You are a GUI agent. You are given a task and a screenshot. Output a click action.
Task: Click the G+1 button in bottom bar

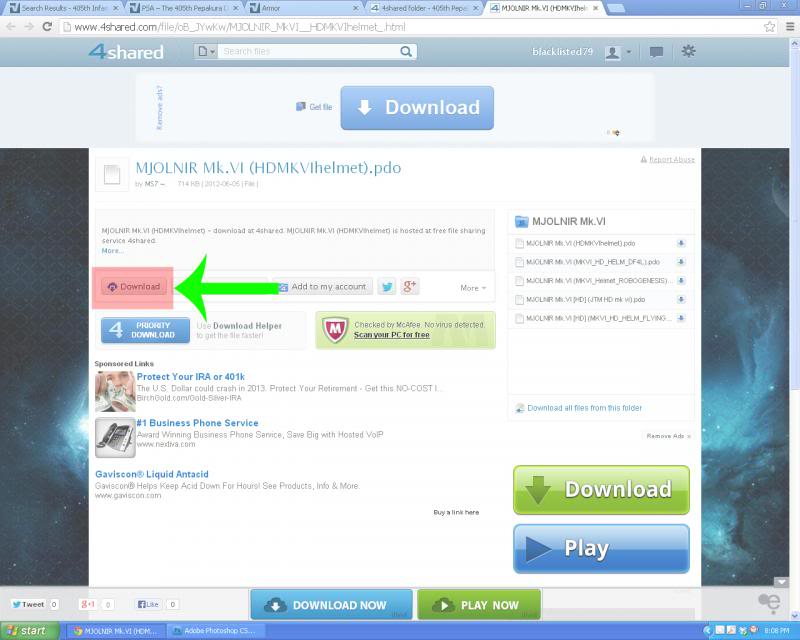[x=88, y=604]
